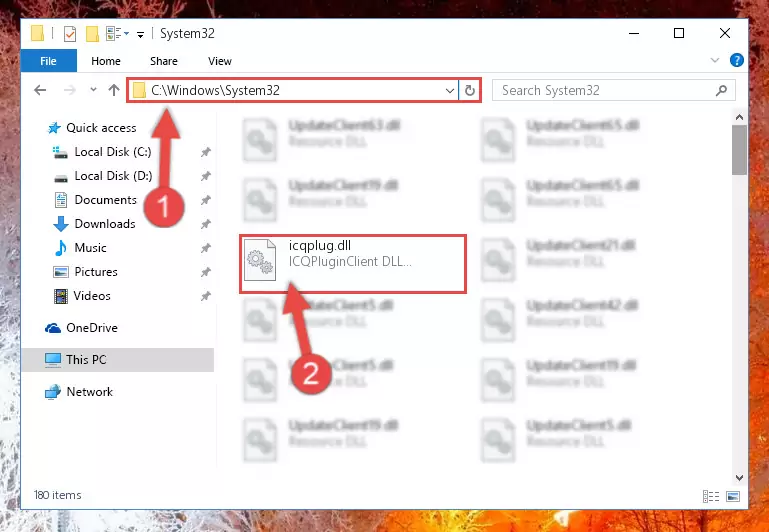Click the pin icon beside Local Disk (D:)
This screenshot has width=769, height=532.
206,176
